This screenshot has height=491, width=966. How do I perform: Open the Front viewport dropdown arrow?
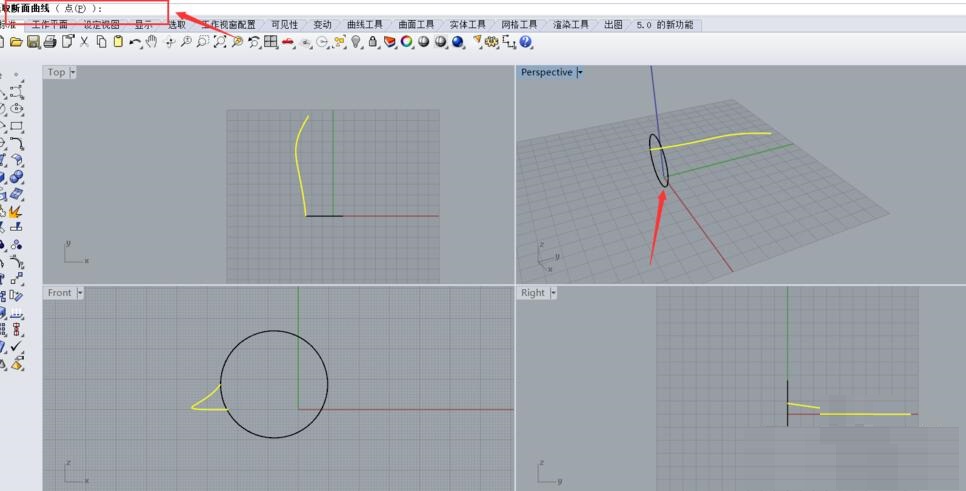coord(80,293)
